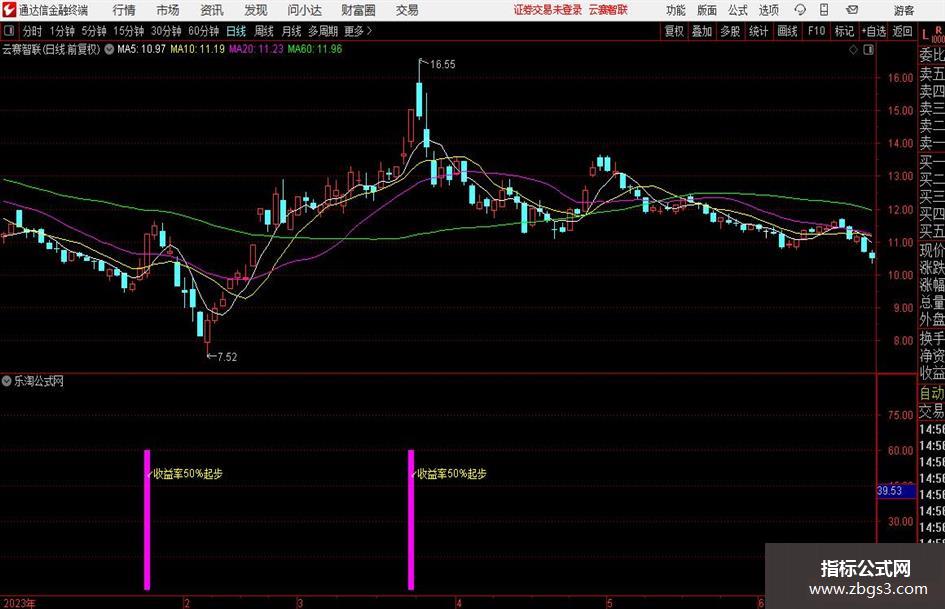Open the 资讯 menu
Image resolution: width=945 pixels, height=609 pixels.
pos(212,10)
